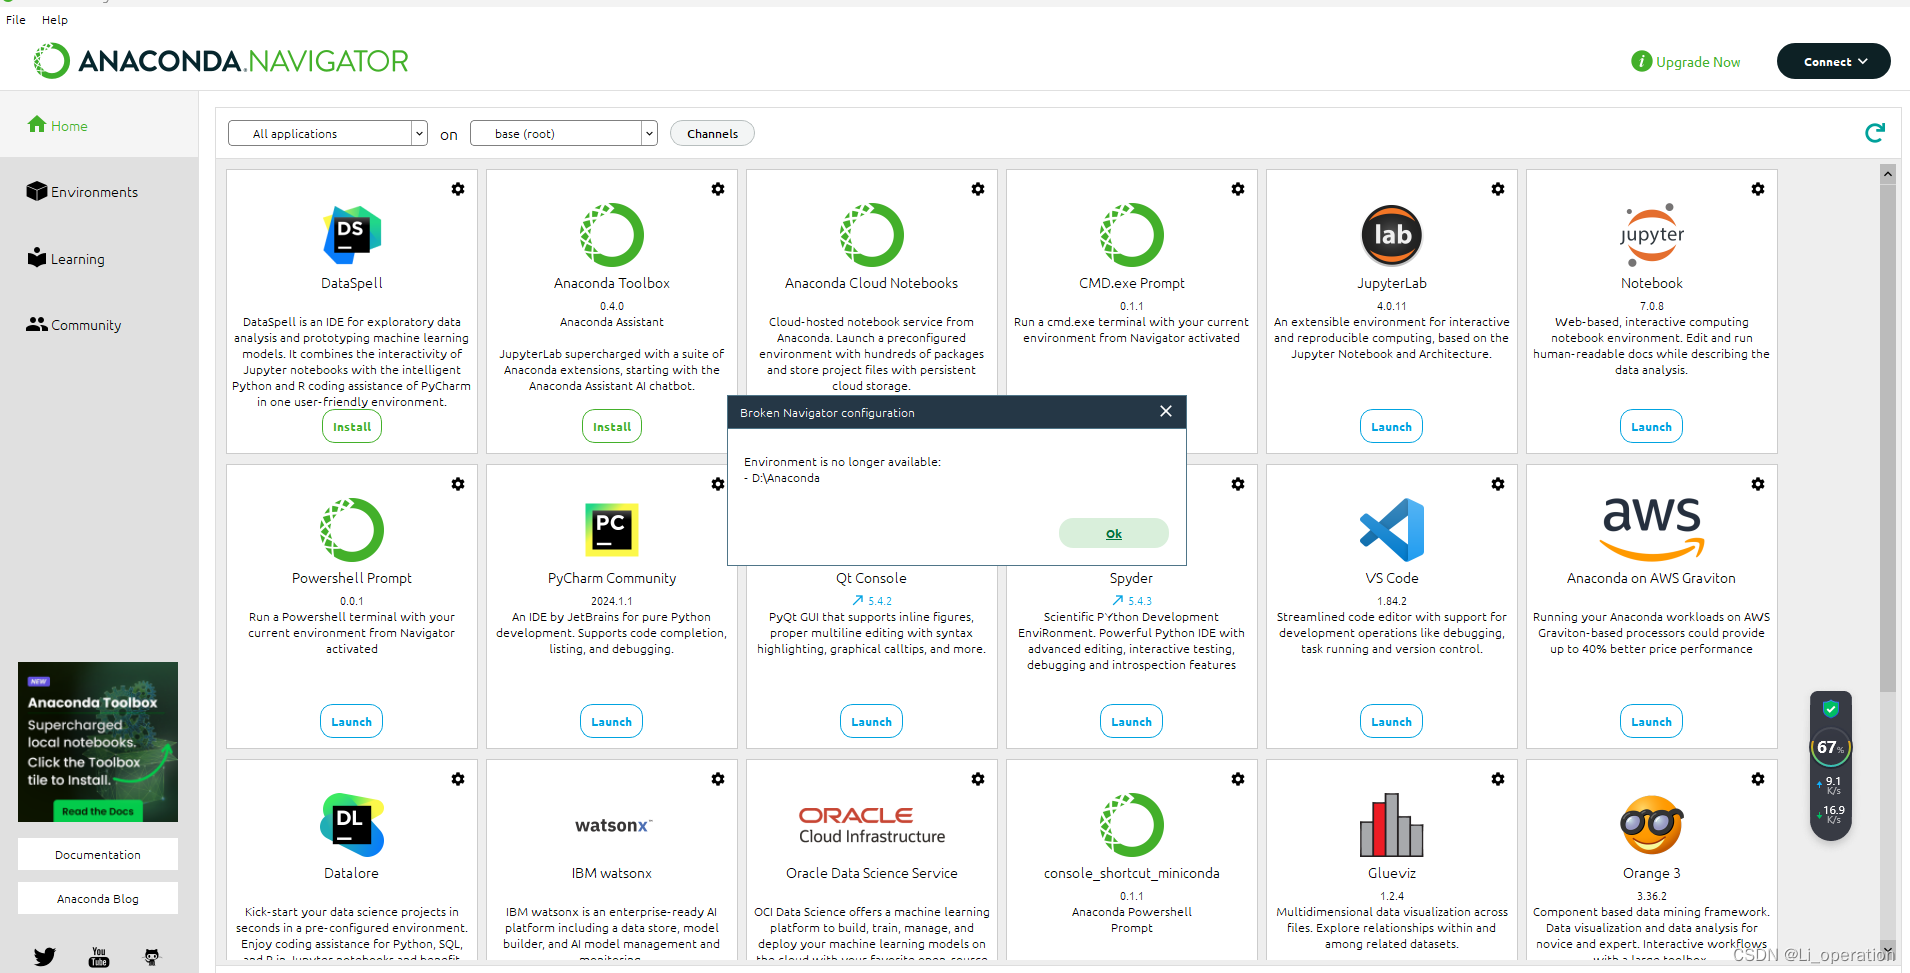Launch Spyder
Screen dimensions: 1910x973
point(1132,722)
